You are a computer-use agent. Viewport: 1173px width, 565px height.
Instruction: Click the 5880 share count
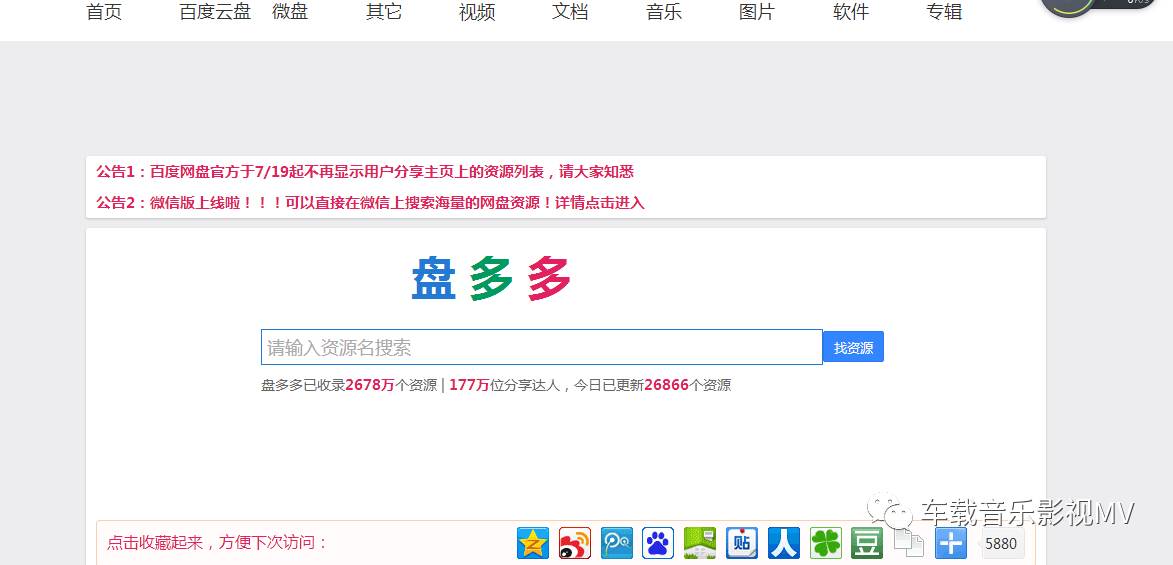[1000, 543]
